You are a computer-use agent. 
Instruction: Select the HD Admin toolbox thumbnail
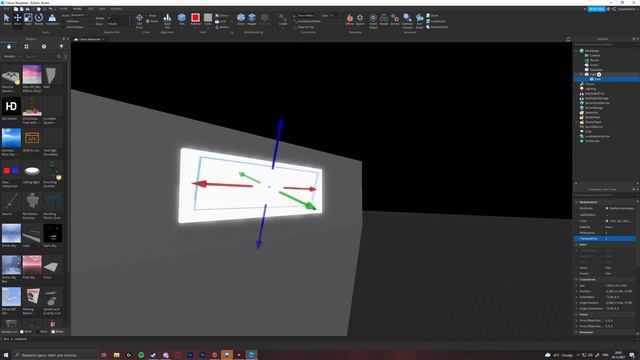tap(11, 107)
